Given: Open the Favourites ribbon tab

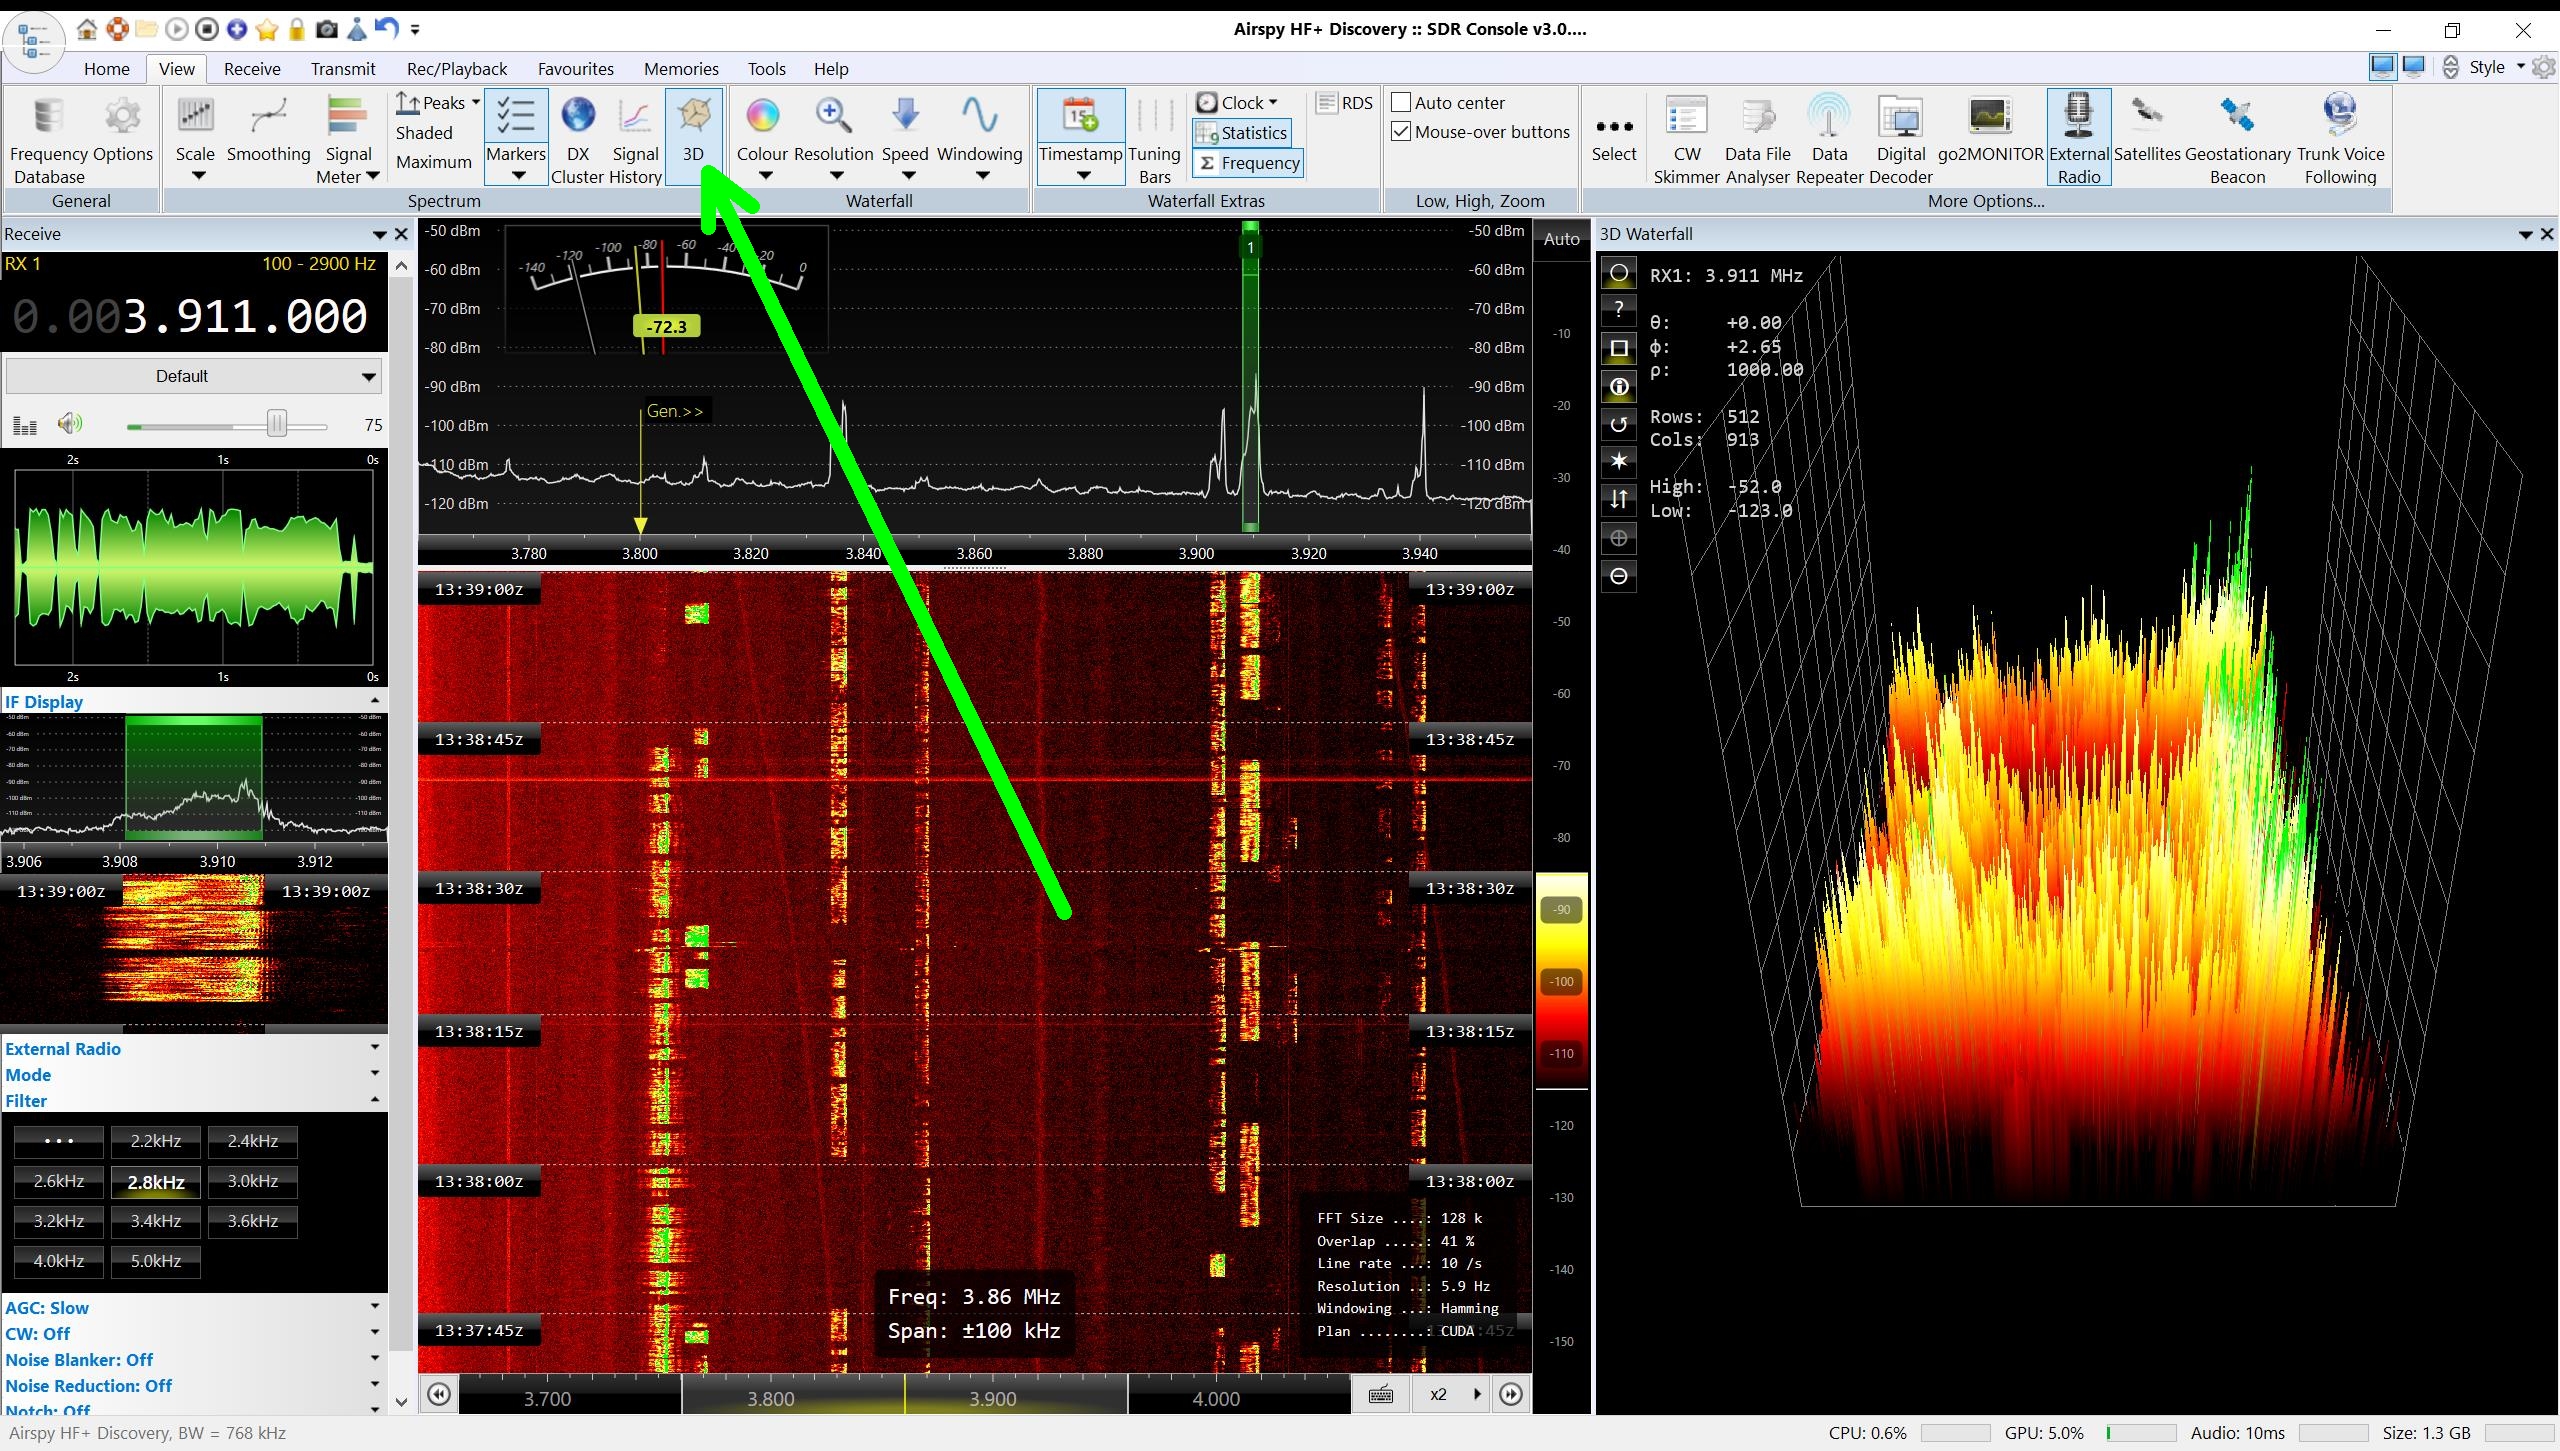Looking at the screenshot, I should [575, 69].
